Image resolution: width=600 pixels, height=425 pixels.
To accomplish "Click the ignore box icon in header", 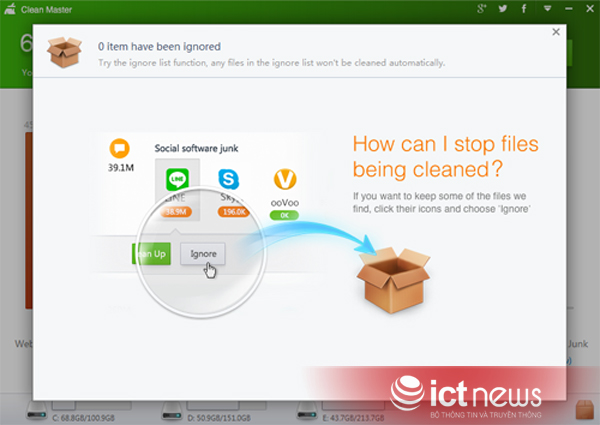I will coord(64,52).
